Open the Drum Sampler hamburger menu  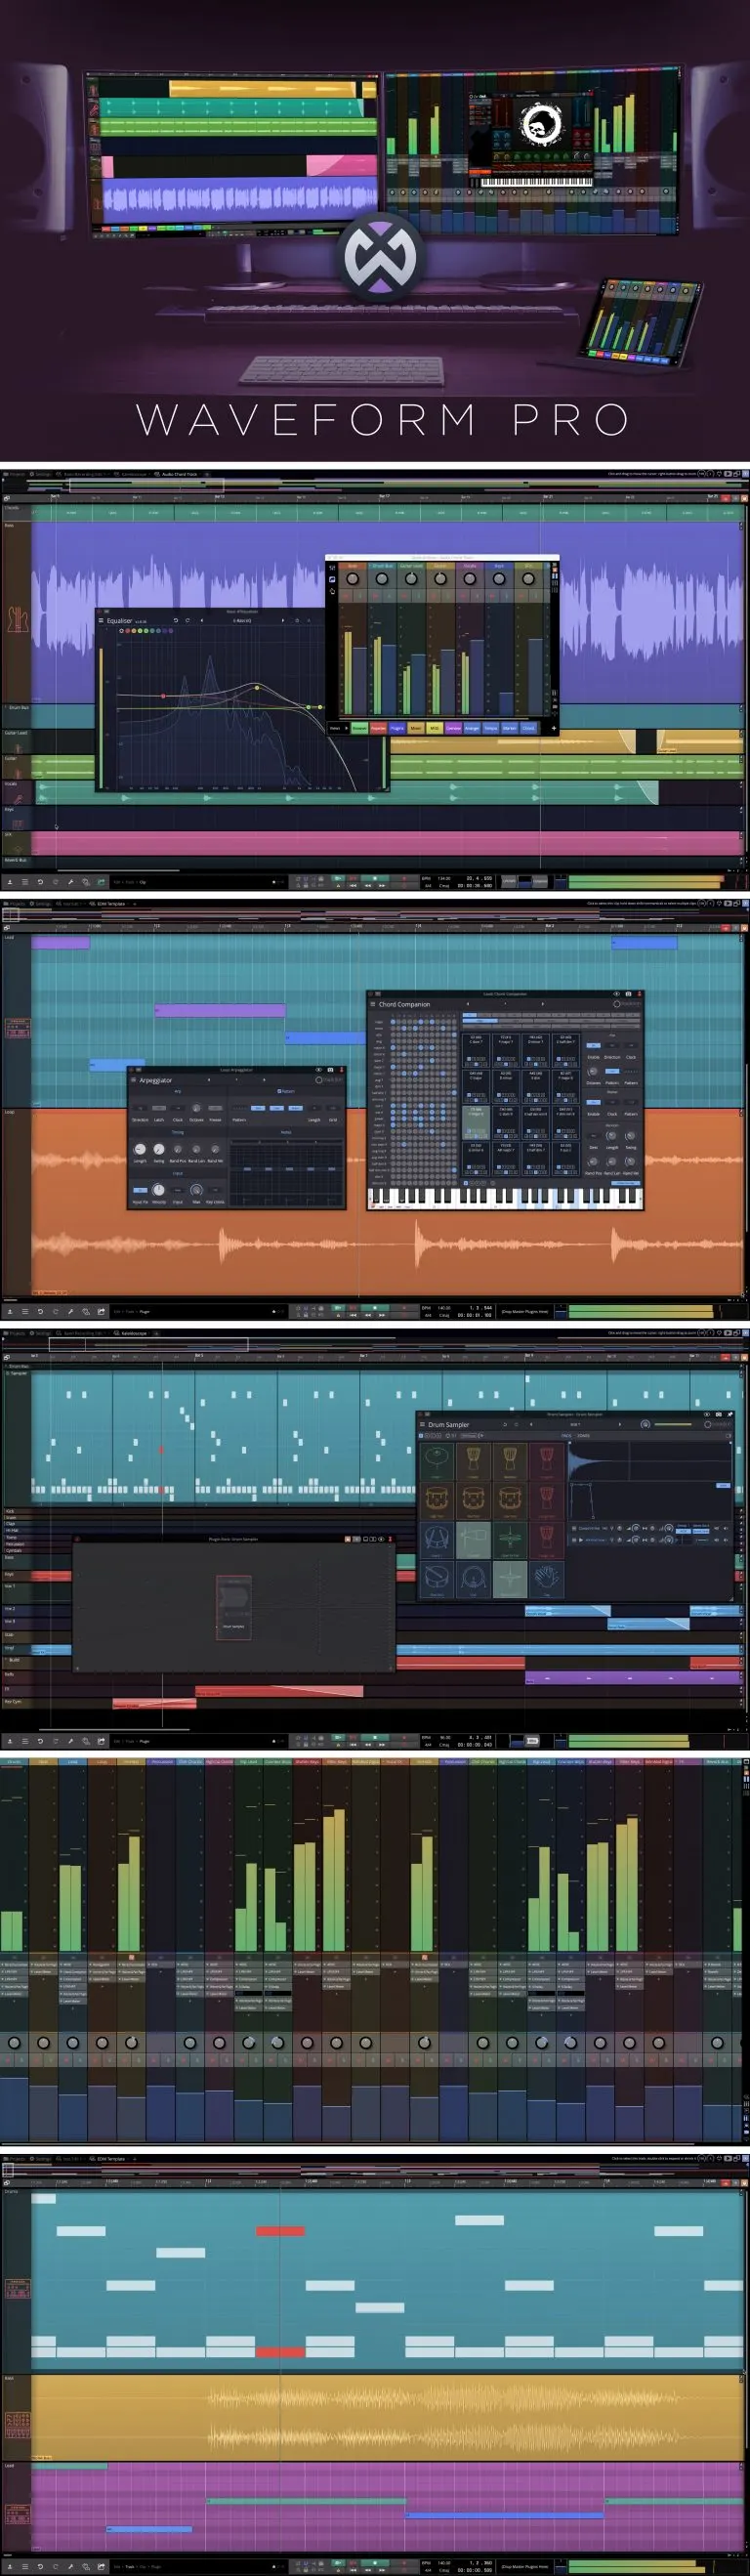click(422, 1424)
